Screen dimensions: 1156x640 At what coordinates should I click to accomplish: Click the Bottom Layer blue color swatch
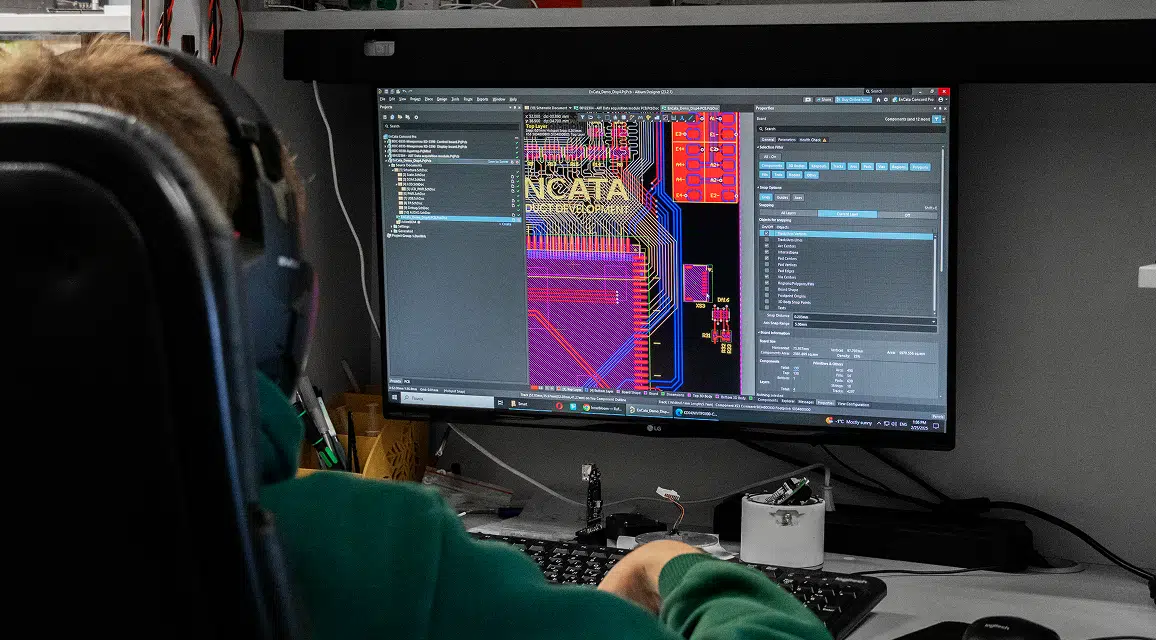(x=586, y=390)
